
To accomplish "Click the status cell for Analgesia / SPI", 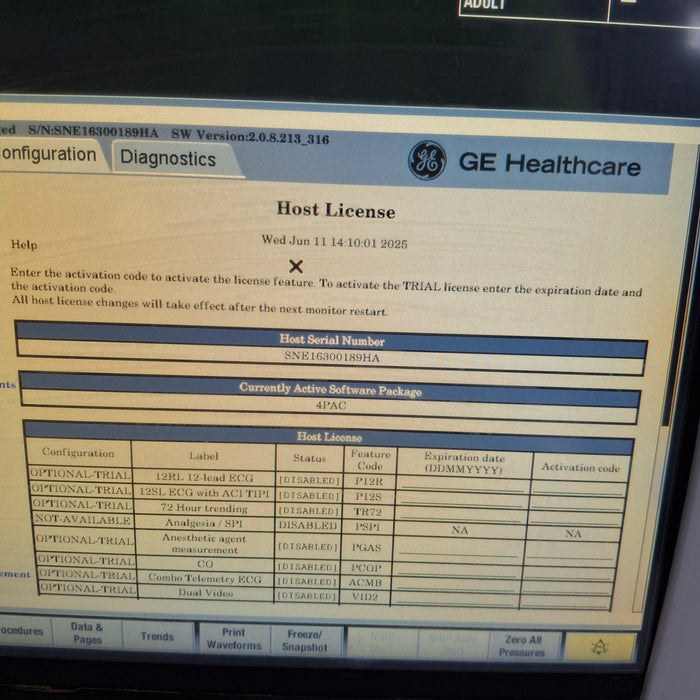I will tap(308, 525).
